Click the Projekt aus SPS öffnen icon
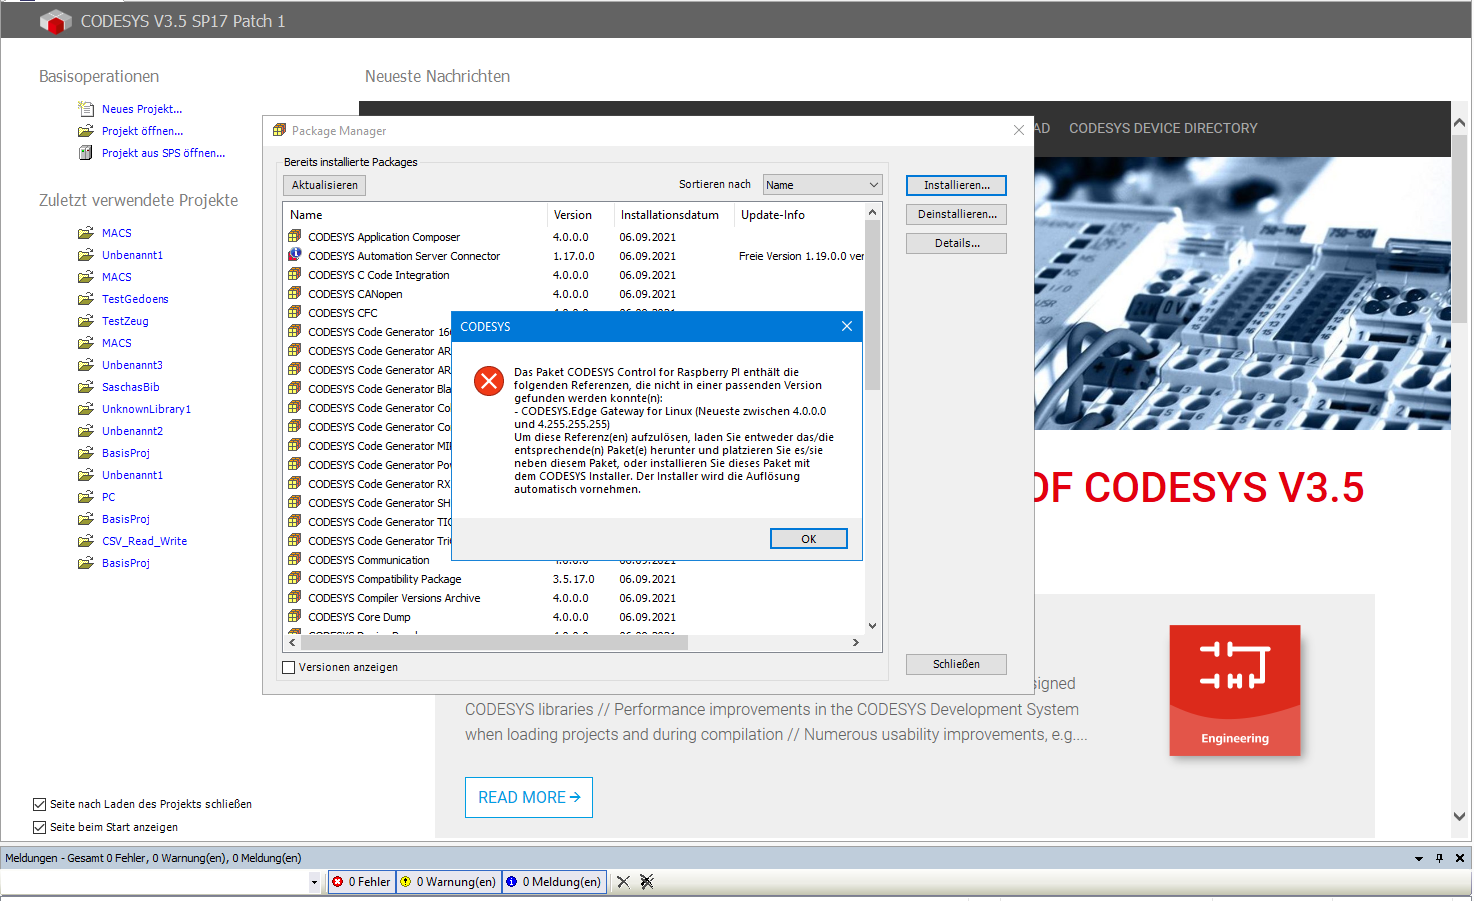Image resolution: width=1474 pixels, height=901 pixels. pos(86,153)
